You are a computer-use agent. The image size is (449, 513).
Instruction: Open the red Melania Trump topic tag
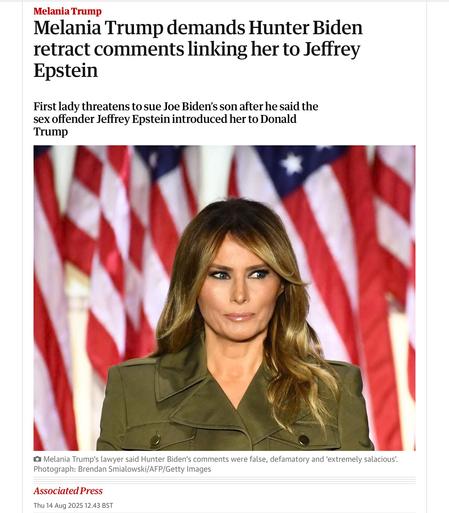(68, 11)
